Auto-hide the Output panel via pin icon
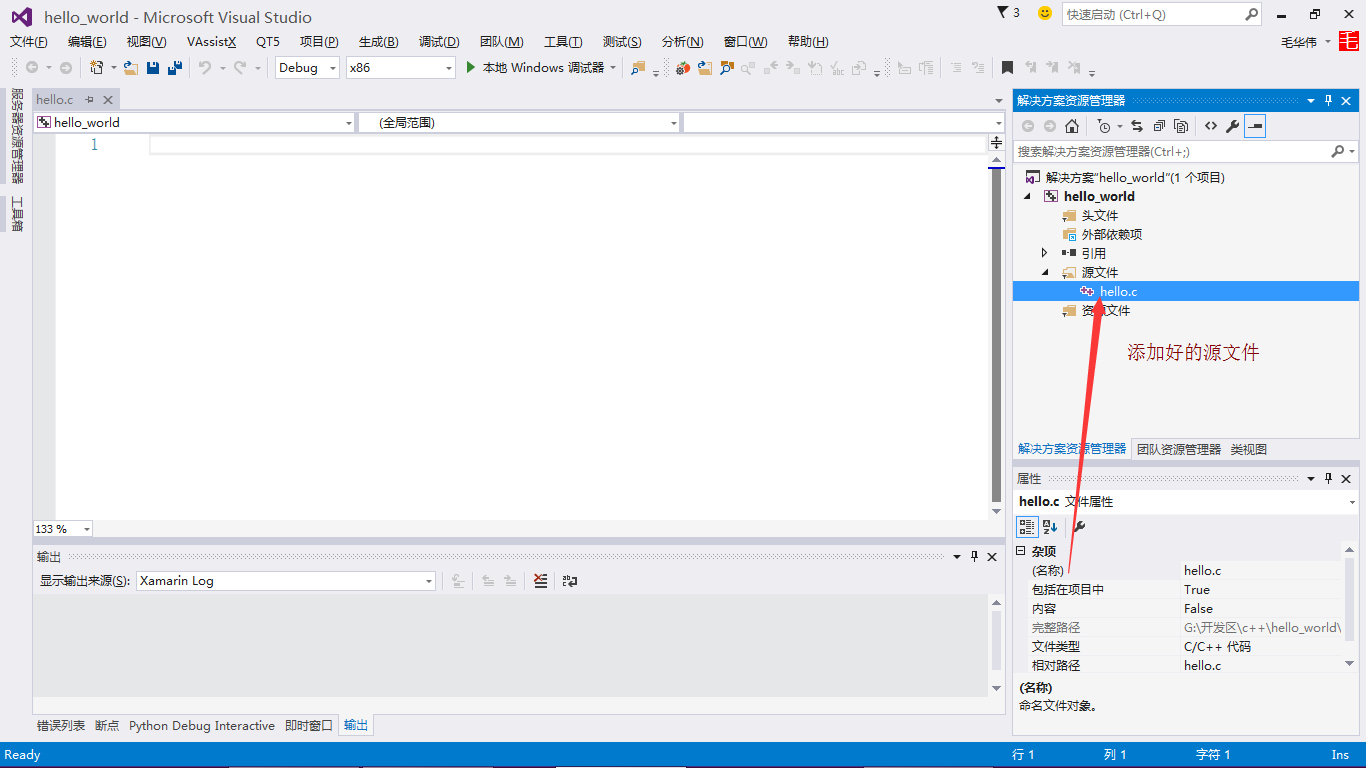Viewport: 1366px width, 768px height. 974,556
